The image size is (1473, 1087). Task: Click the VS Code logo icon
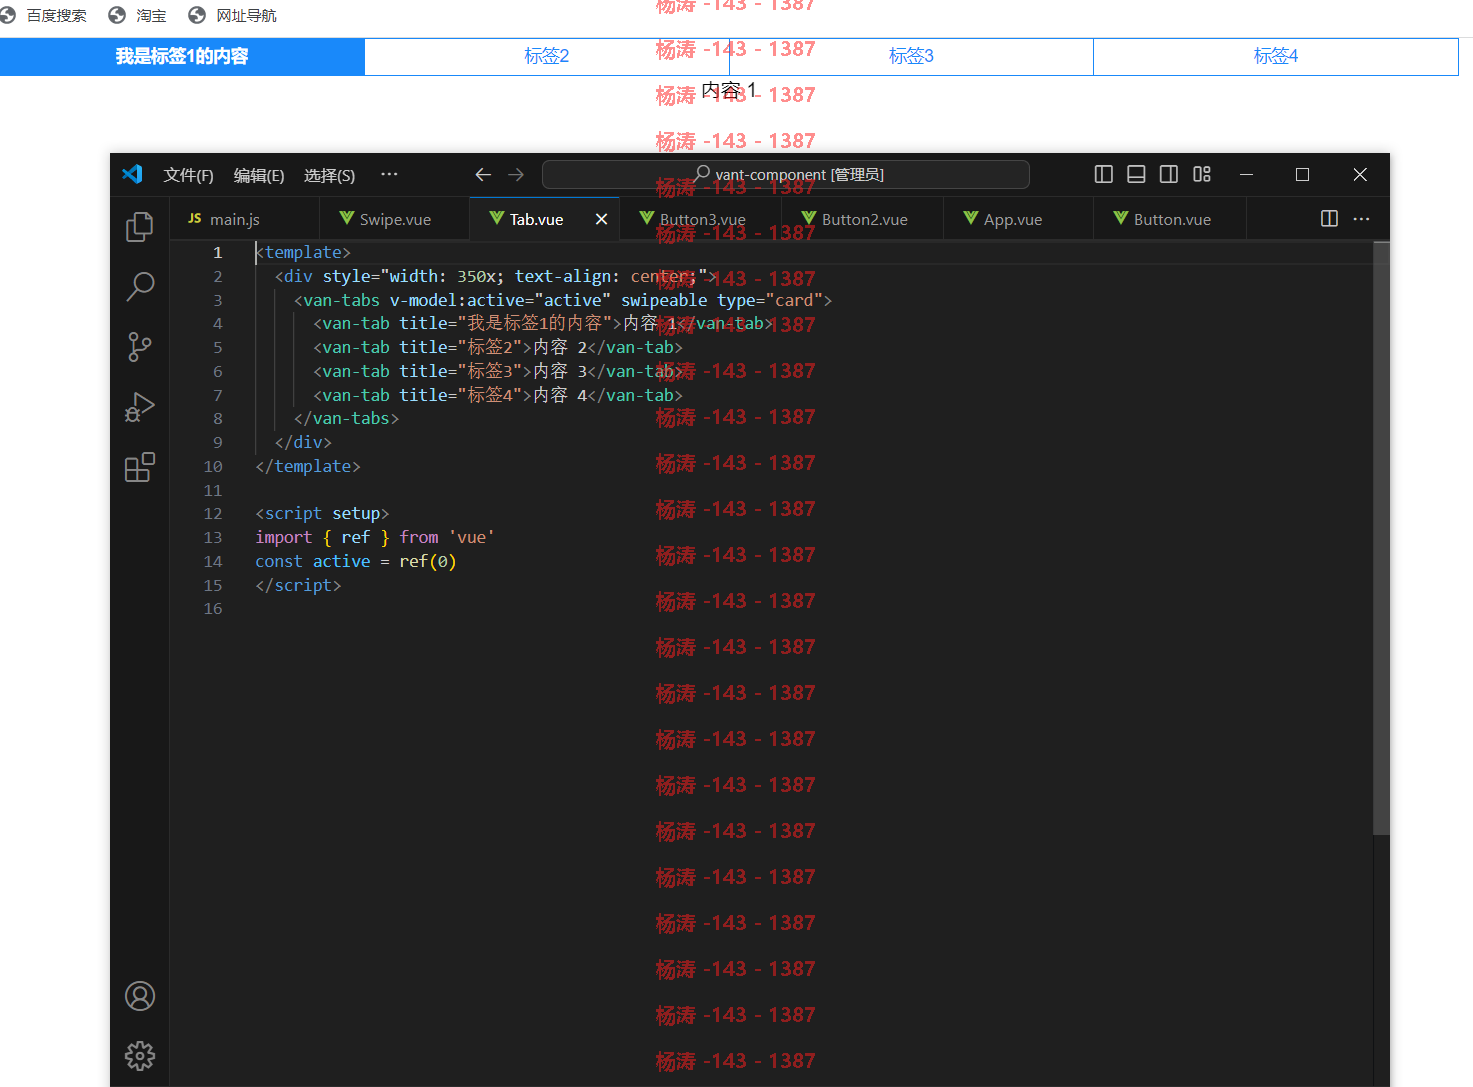point(132,174)
